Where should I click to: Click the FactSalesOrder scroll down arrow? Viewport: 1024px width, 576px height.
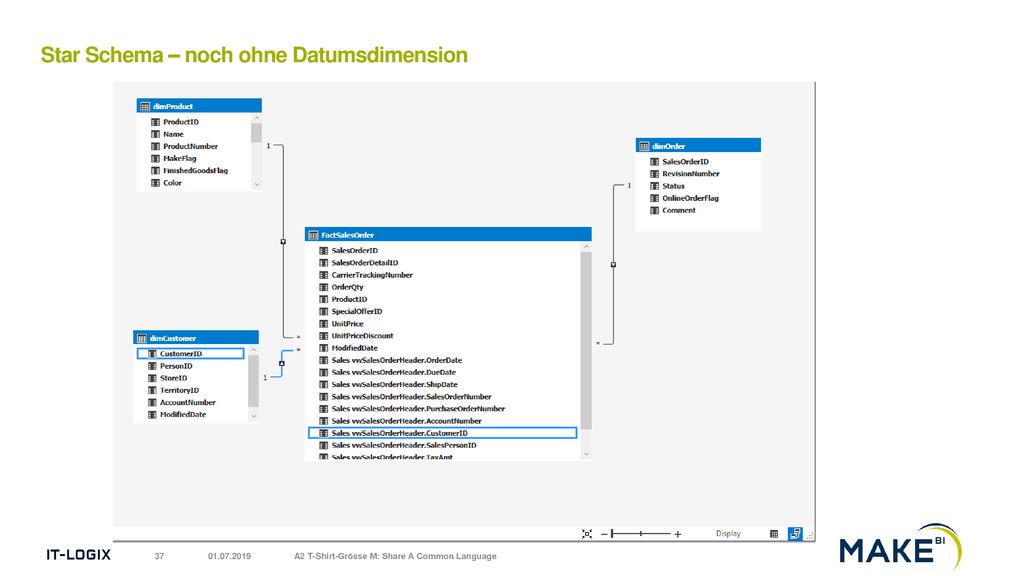[x=586, y=454]
